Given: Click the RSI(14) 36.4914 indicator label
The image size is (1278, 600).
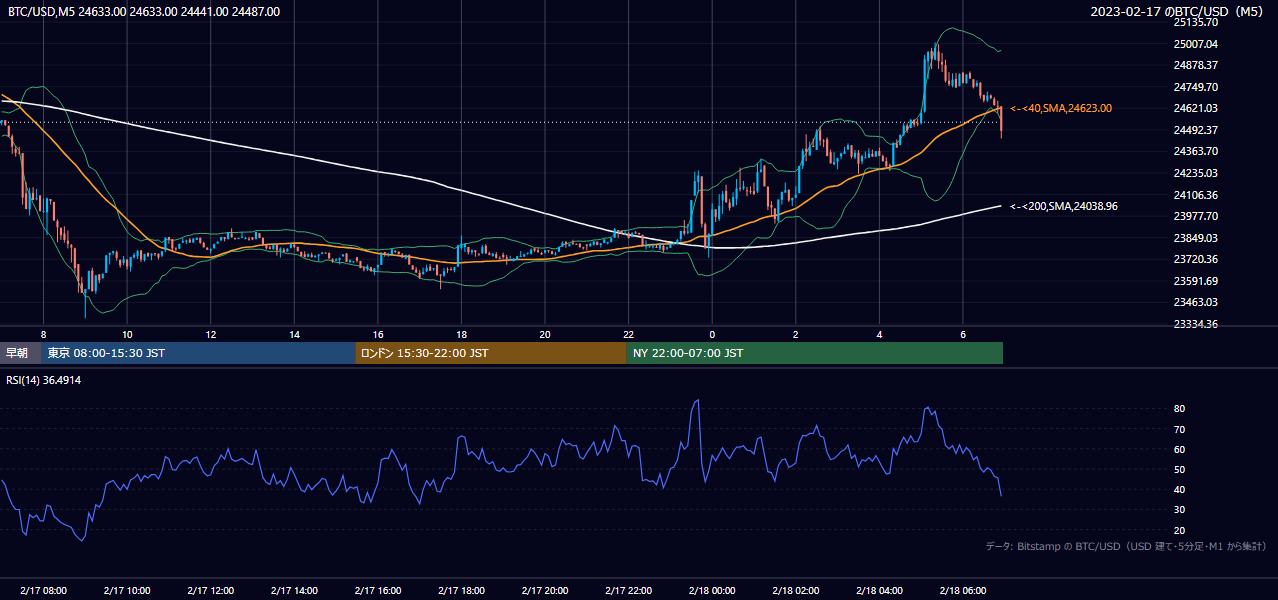Looking at the screenshot, I should 44,380.
